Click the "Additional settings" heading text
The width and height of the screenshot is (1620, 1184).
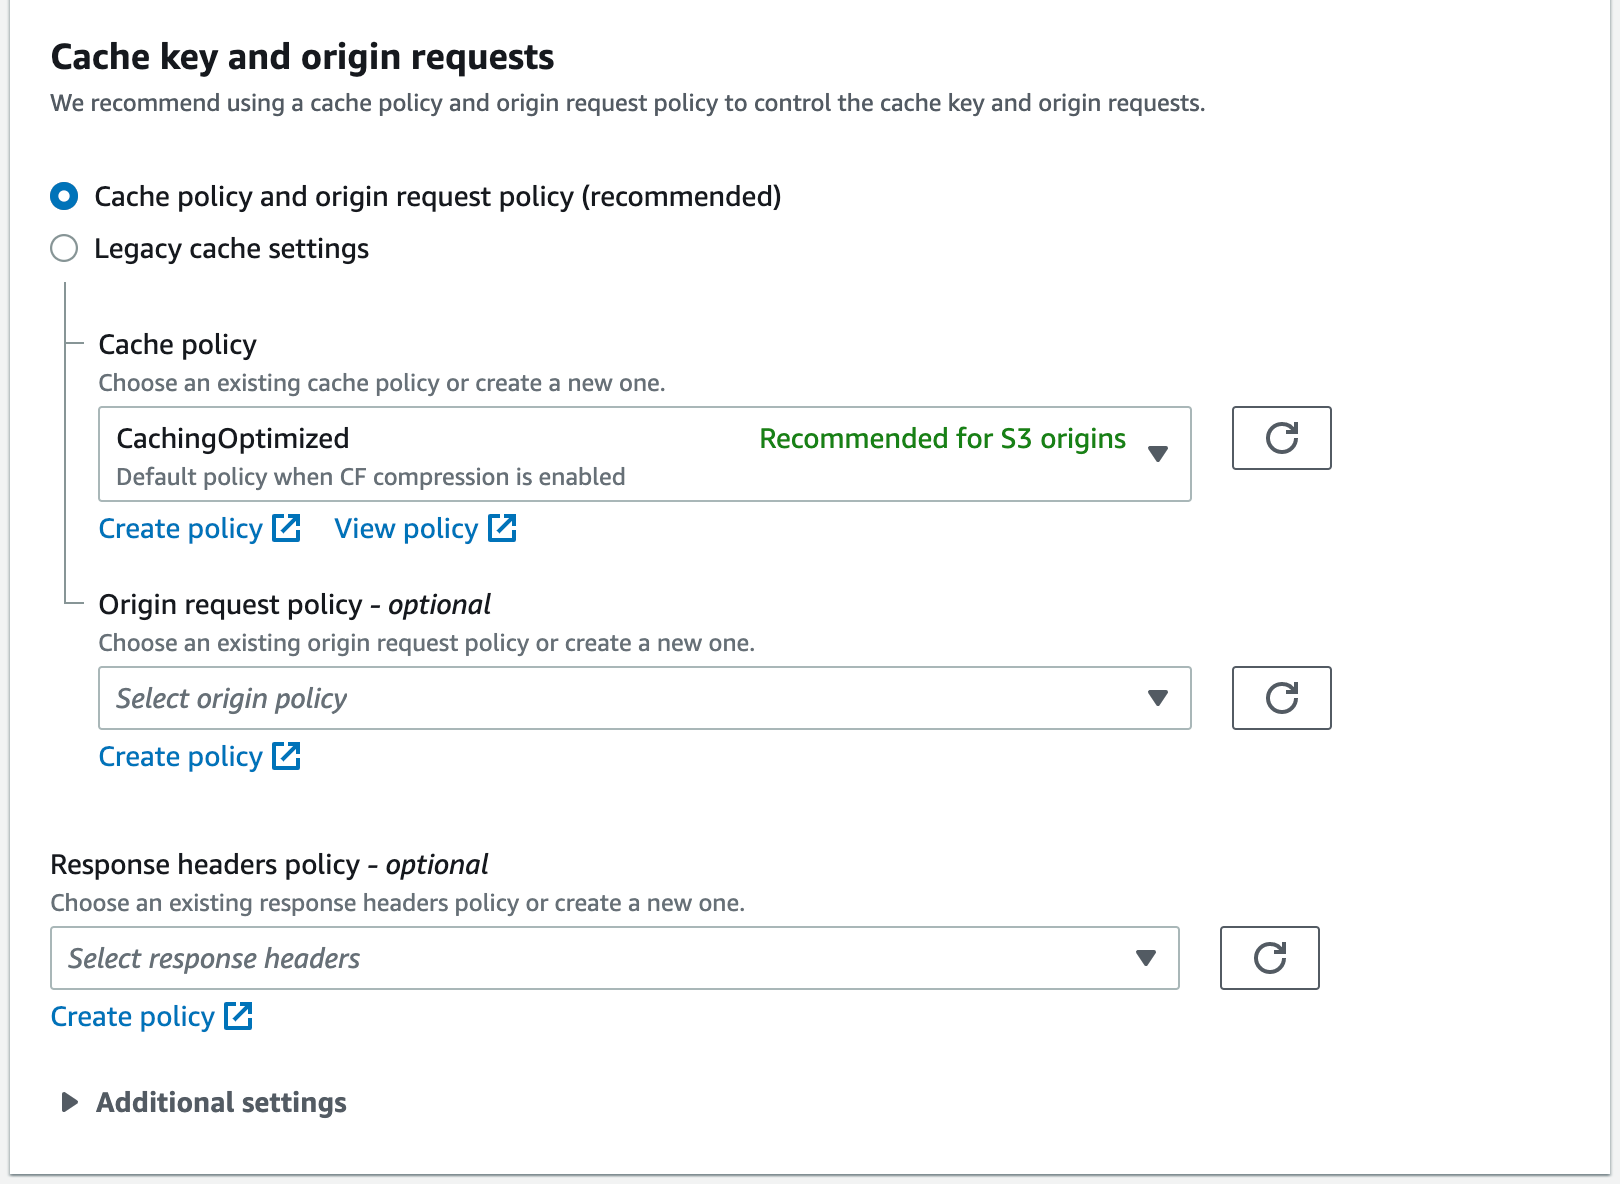[x=221, y=1102]
